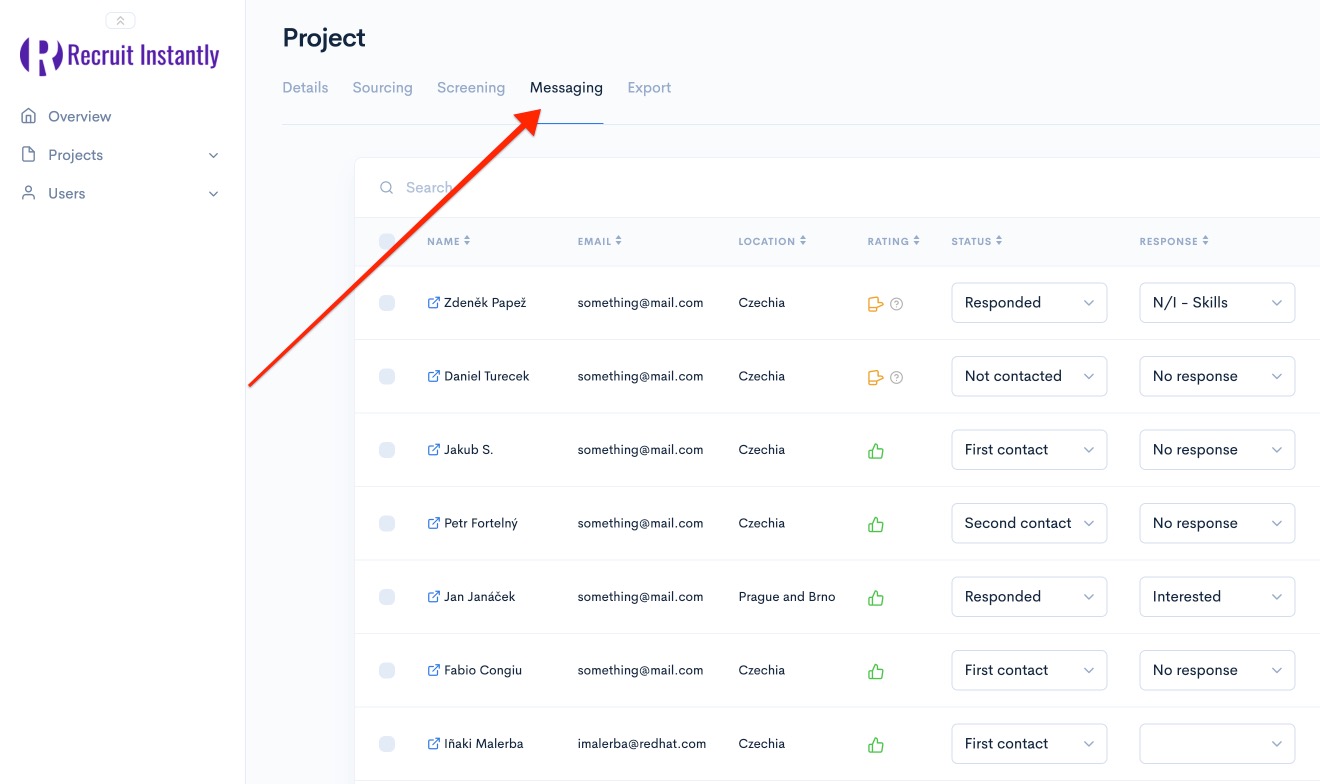Sort by Email column arrows

click(x=618, y=241)
